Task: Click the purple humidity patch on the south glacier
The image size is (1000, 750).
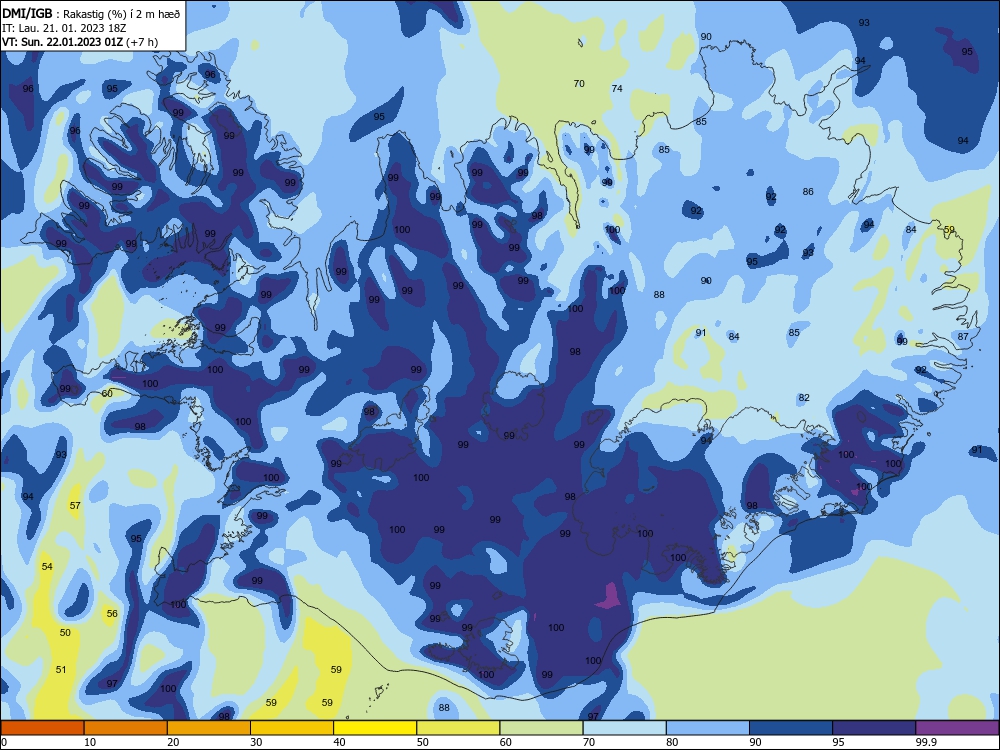Action: pyautogui.click(x=610, y=596)
